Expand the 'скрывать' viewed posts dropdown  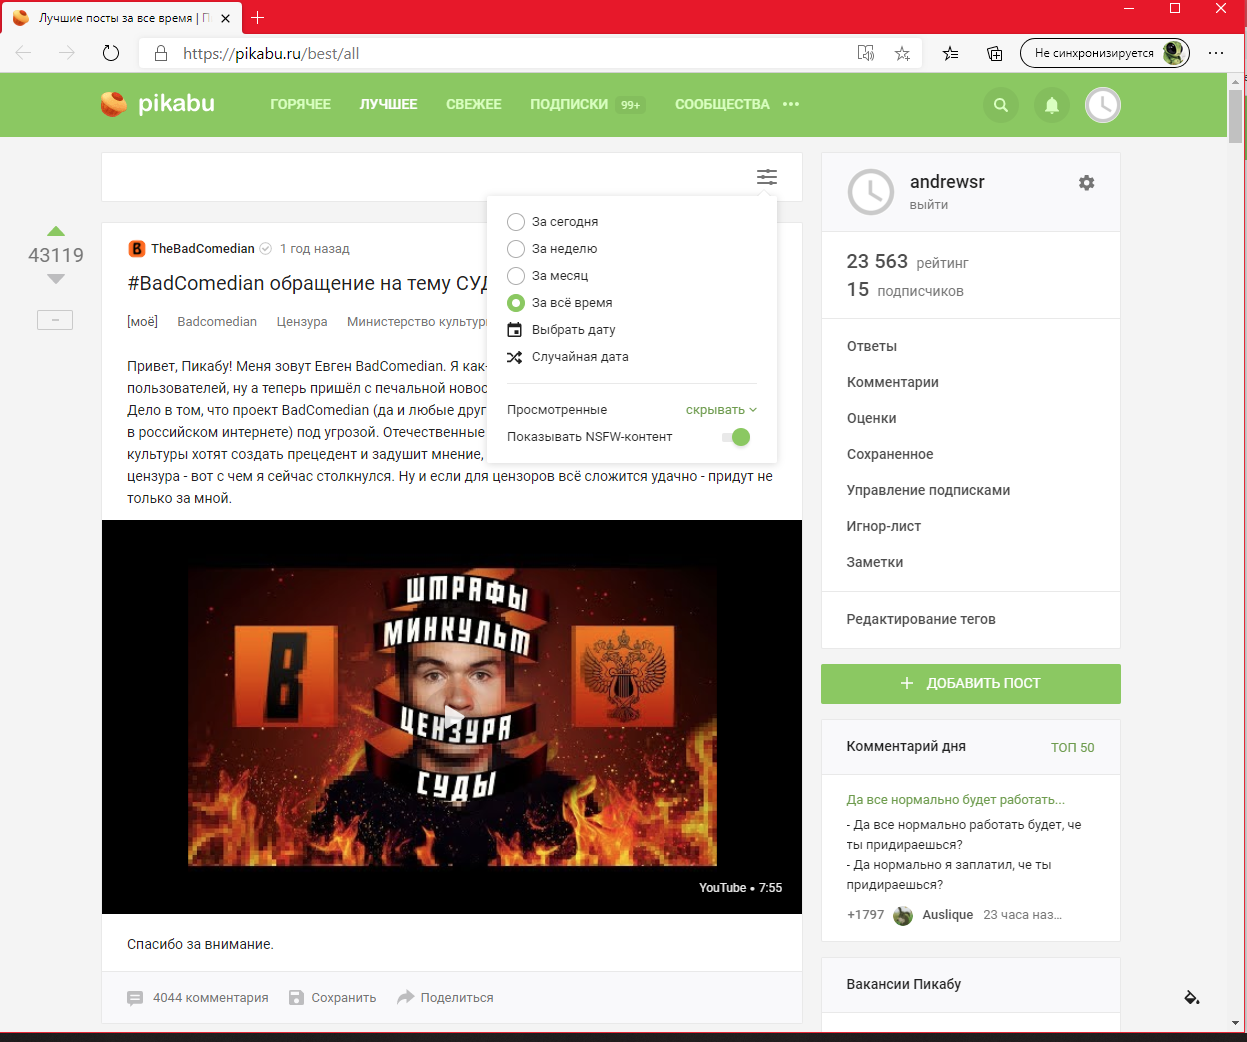721,410
